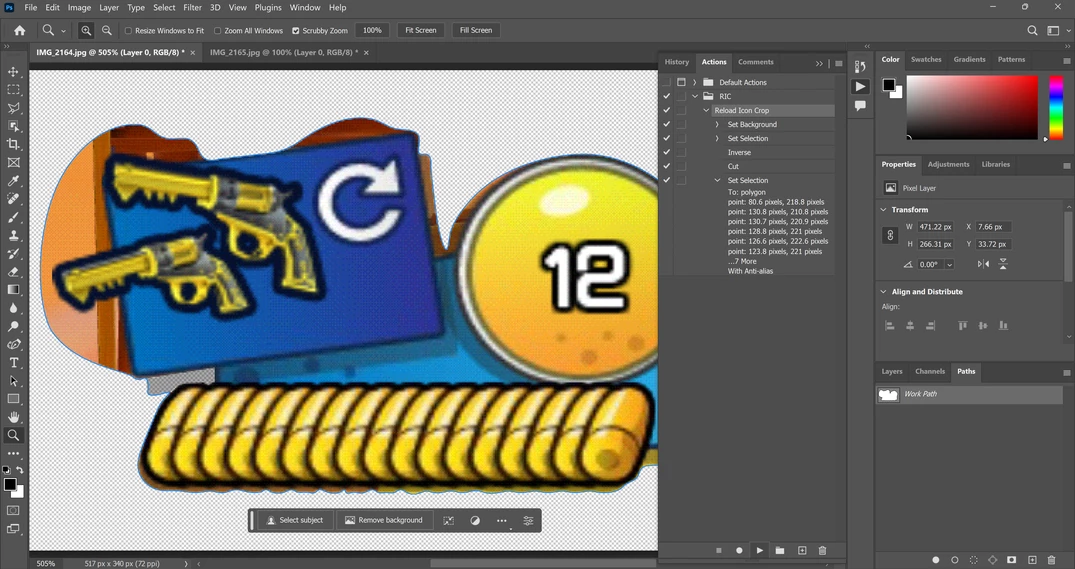Collapse the RIC action set

click(x=694, y=97)
